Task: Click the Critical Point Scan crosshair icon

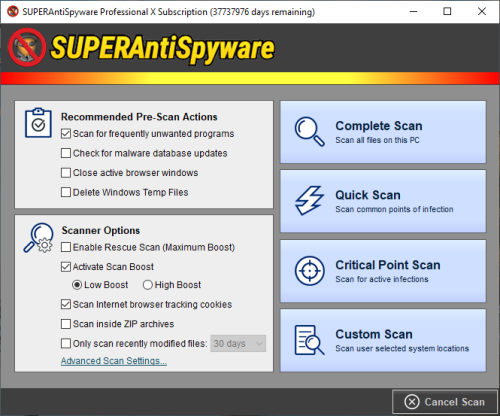Action: [x=310, y=271]
